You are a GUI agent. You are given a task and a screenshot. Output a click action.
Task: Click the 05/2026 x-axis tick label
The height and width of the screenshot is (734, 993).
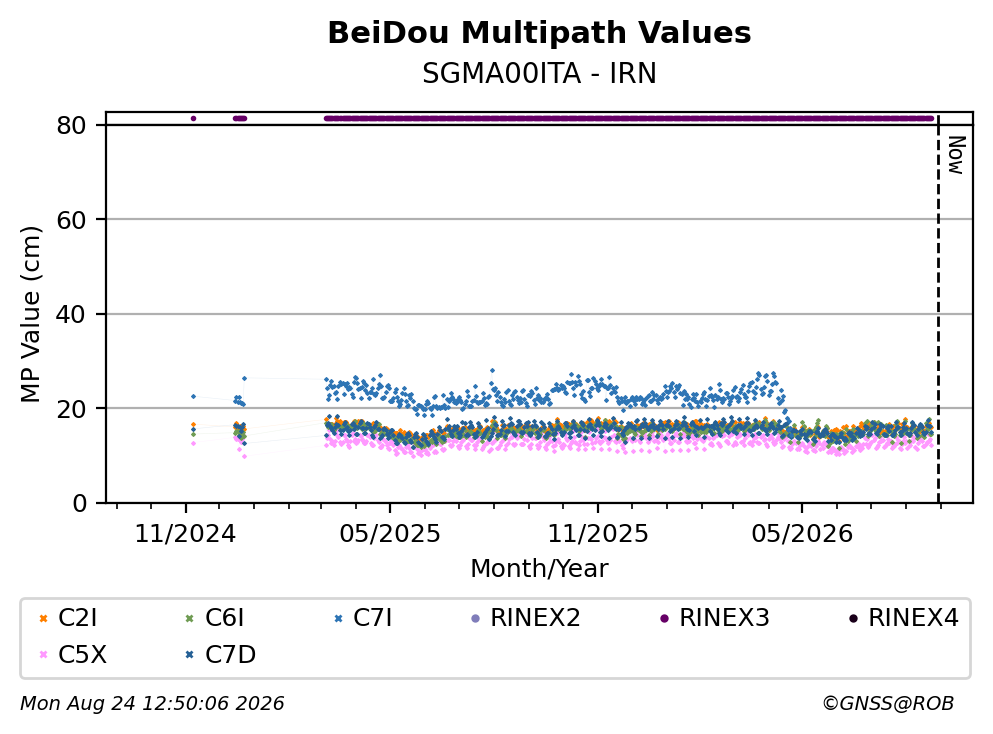point(802,534)
